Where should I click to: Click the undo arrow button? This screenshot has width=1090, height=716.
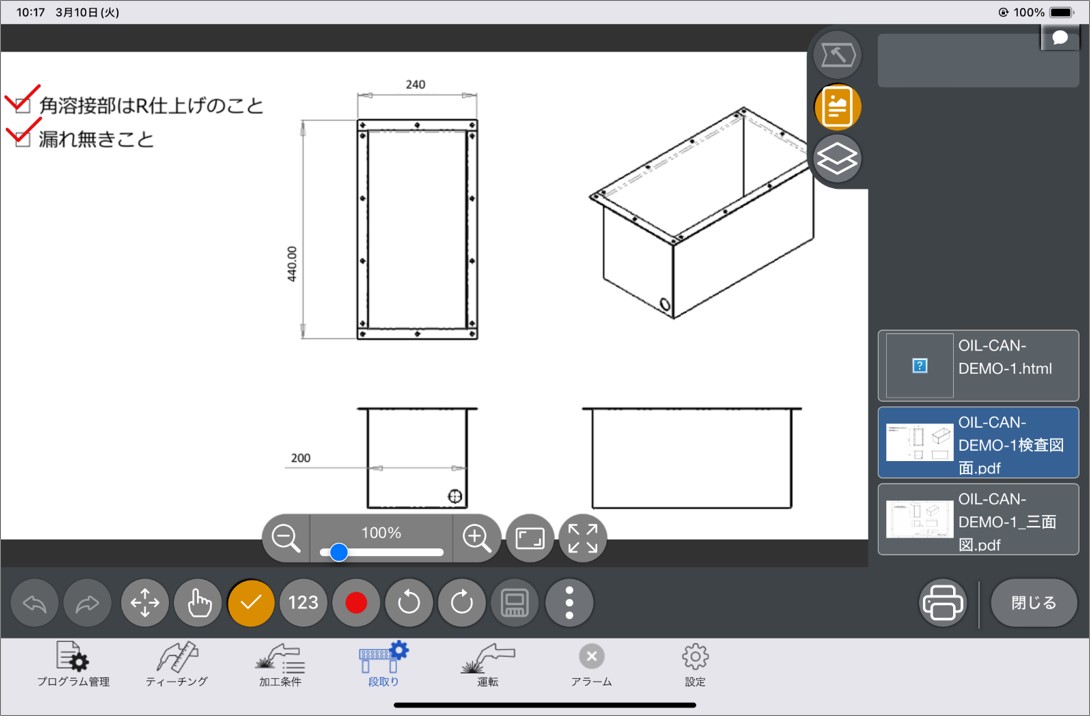pos(35,602)
